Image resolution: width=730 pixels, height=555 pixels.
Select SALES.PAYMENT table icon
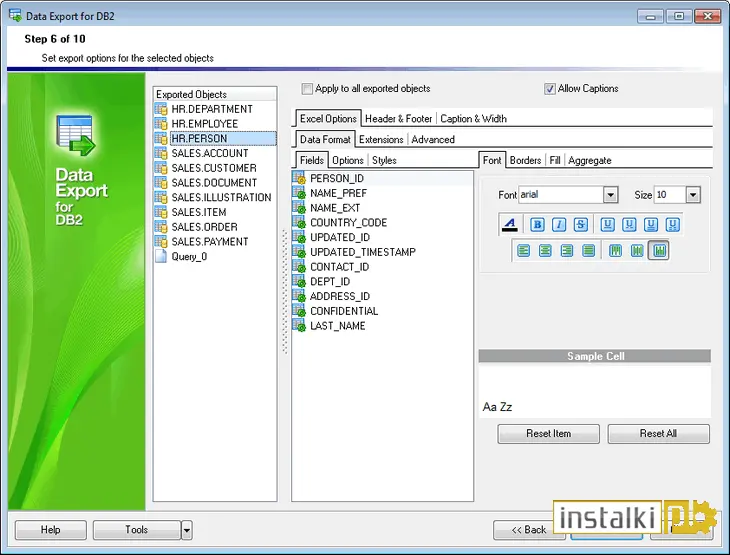click(161, 242)
